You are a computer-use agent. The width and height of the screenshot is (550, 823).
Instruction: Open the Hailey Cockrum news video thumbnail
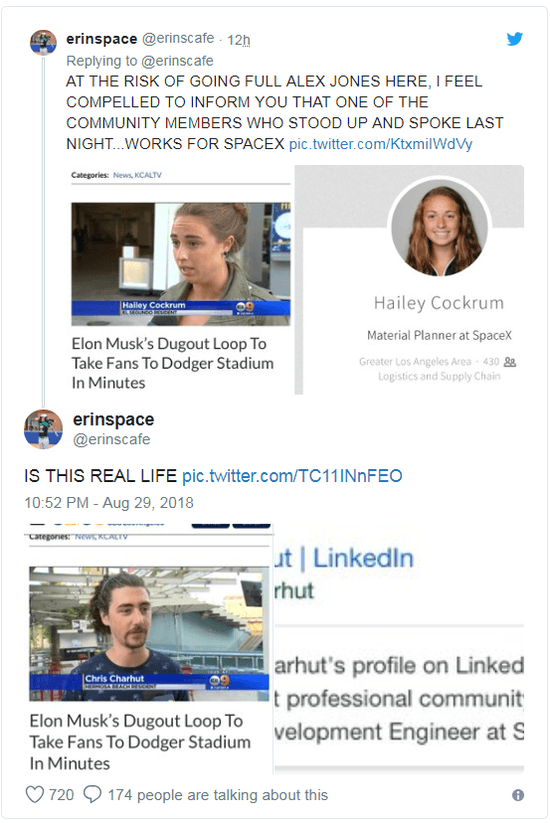[x=181, y=264]
